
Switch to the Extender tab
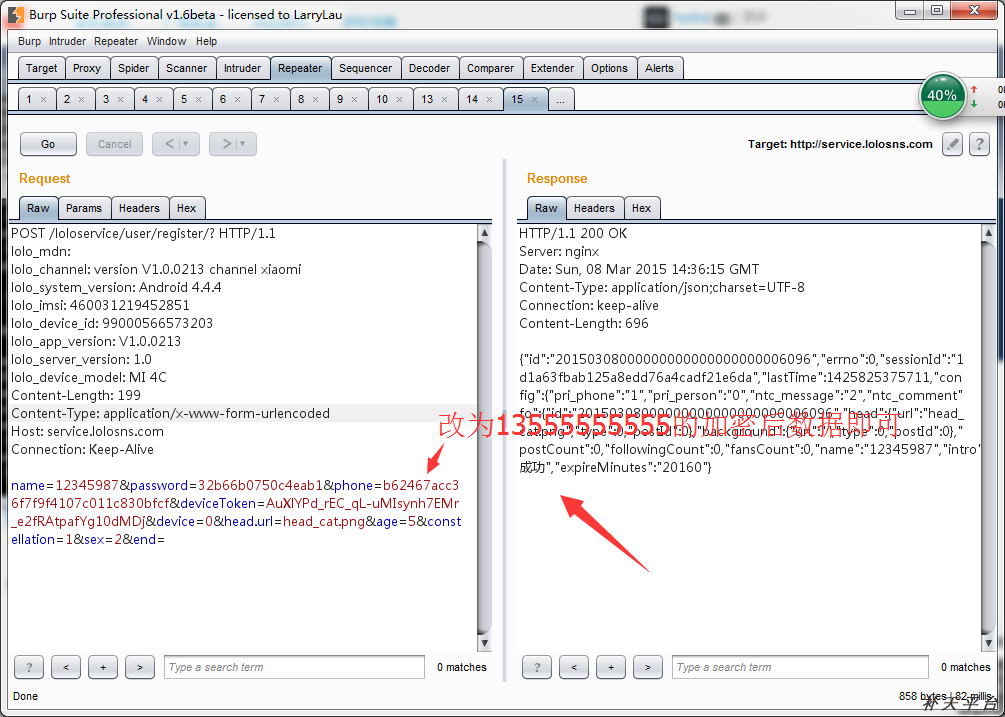tap(552, 68)
